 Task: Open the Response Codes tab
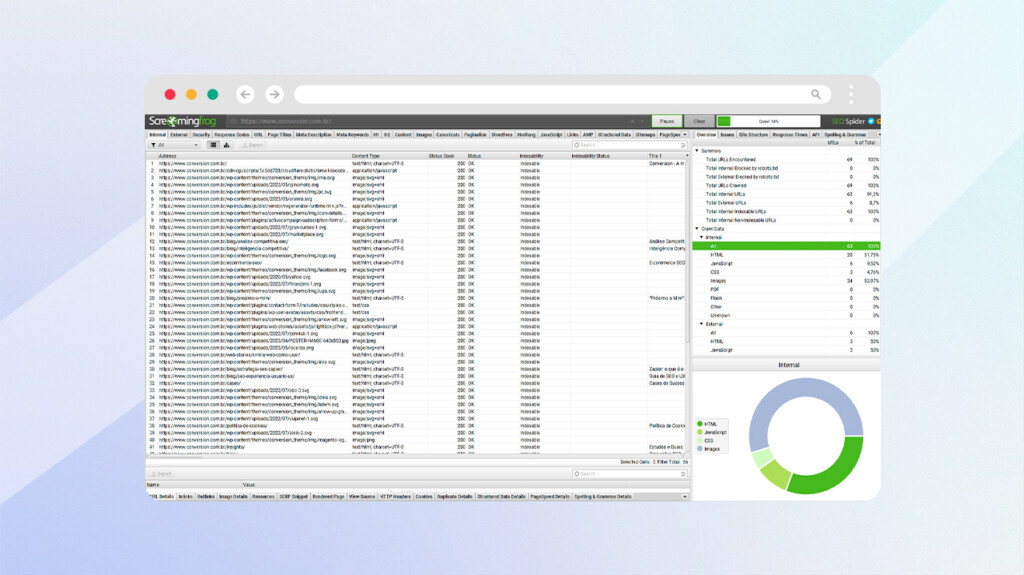tap(232, 135)
